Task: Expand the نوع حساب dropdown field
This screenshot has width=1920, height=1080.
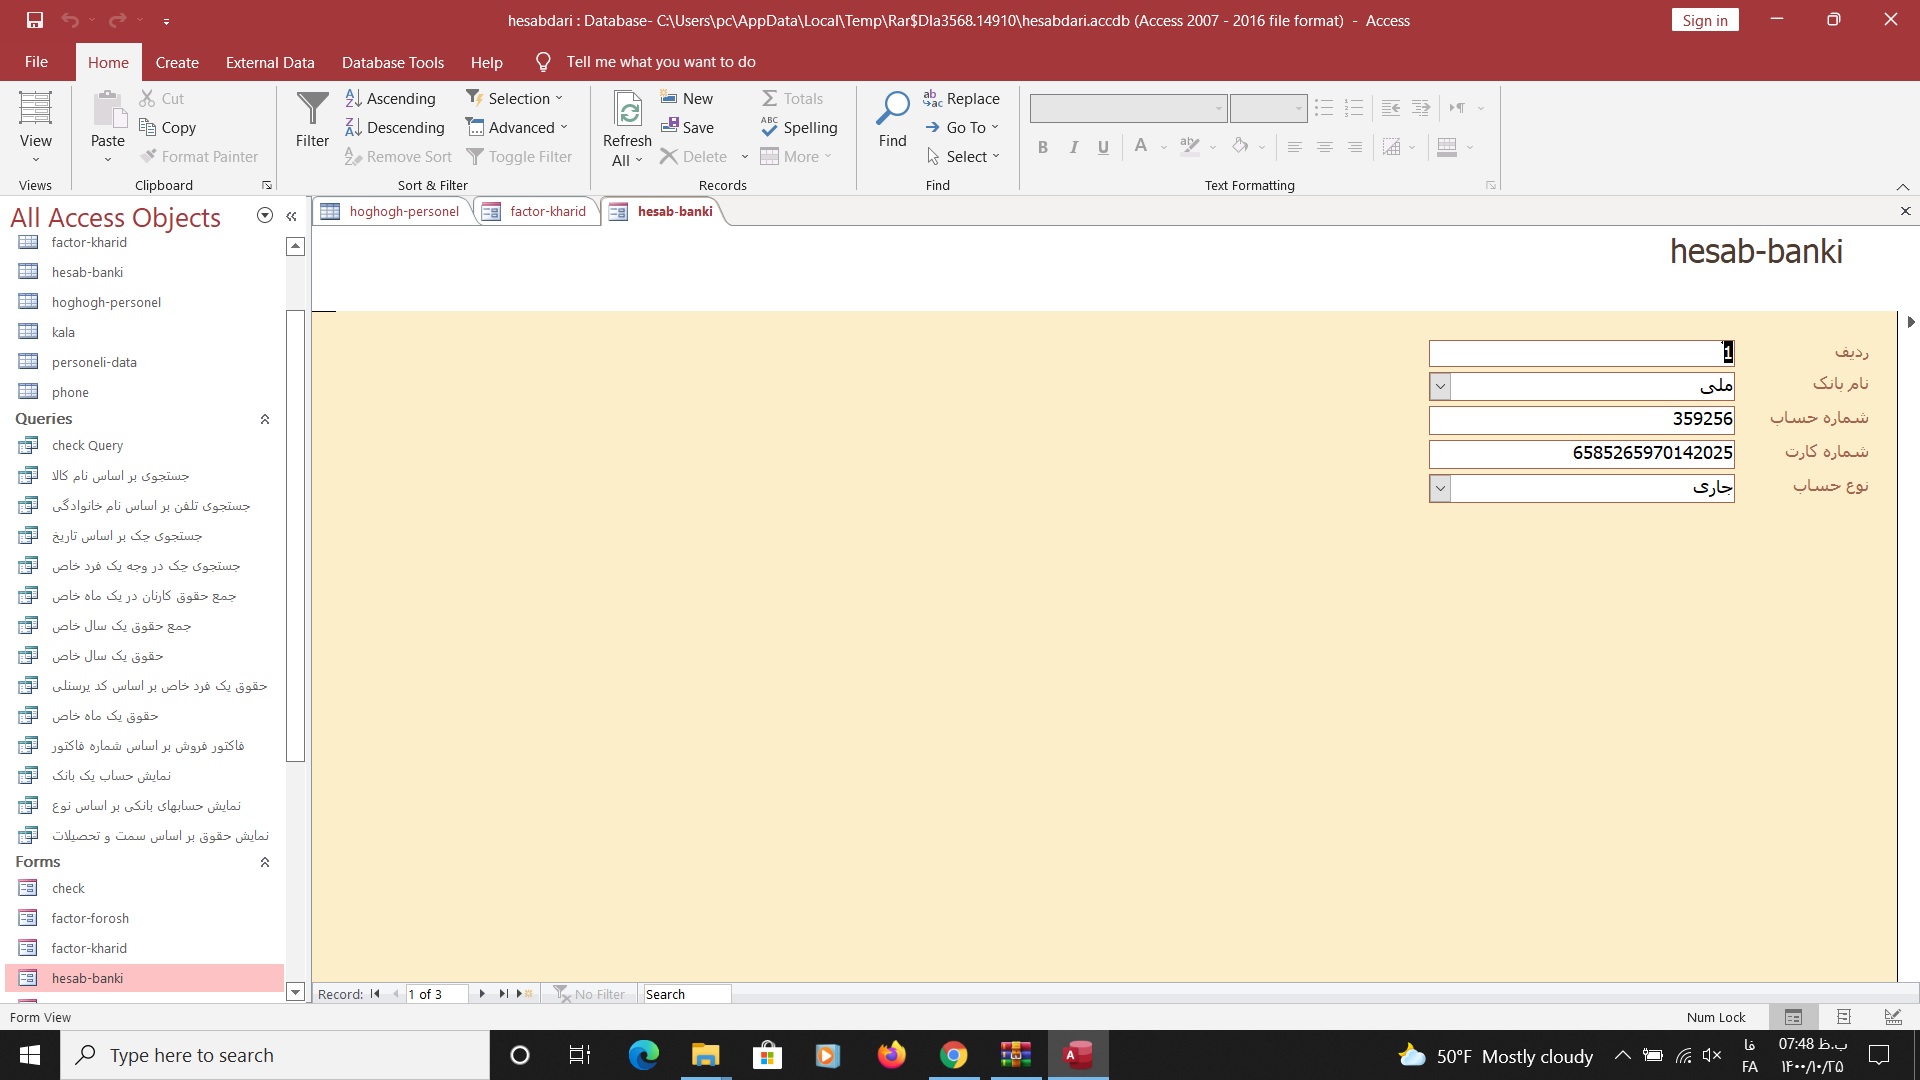Action: pos(1440,487)
